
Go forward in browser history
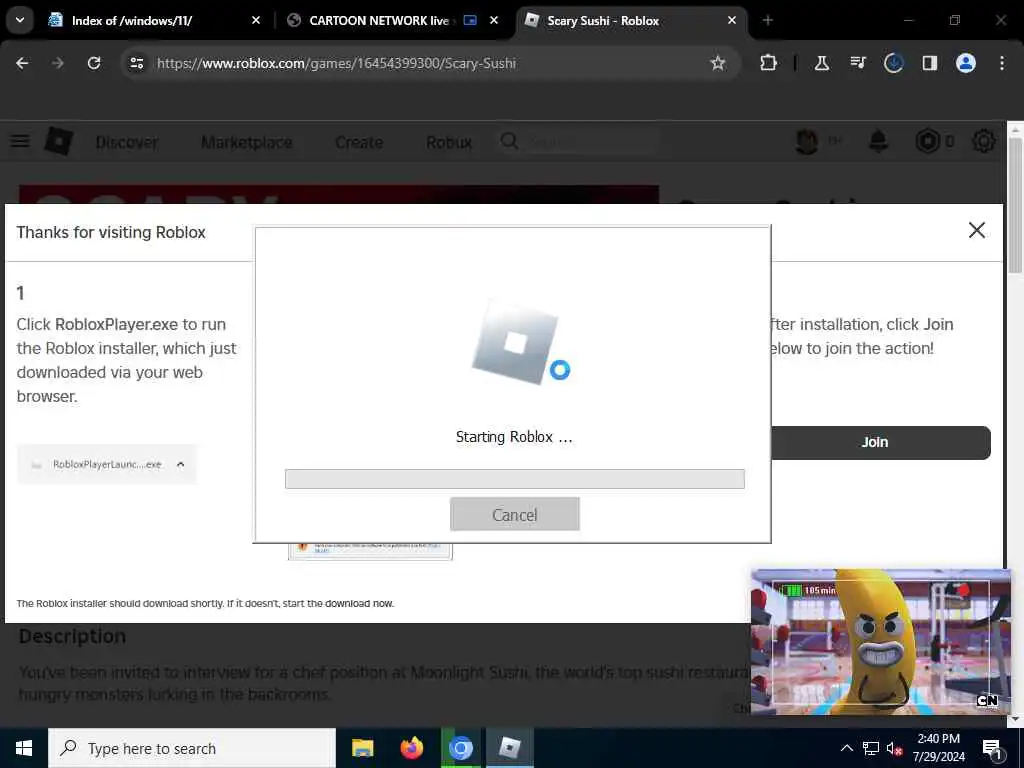point(58,63)
